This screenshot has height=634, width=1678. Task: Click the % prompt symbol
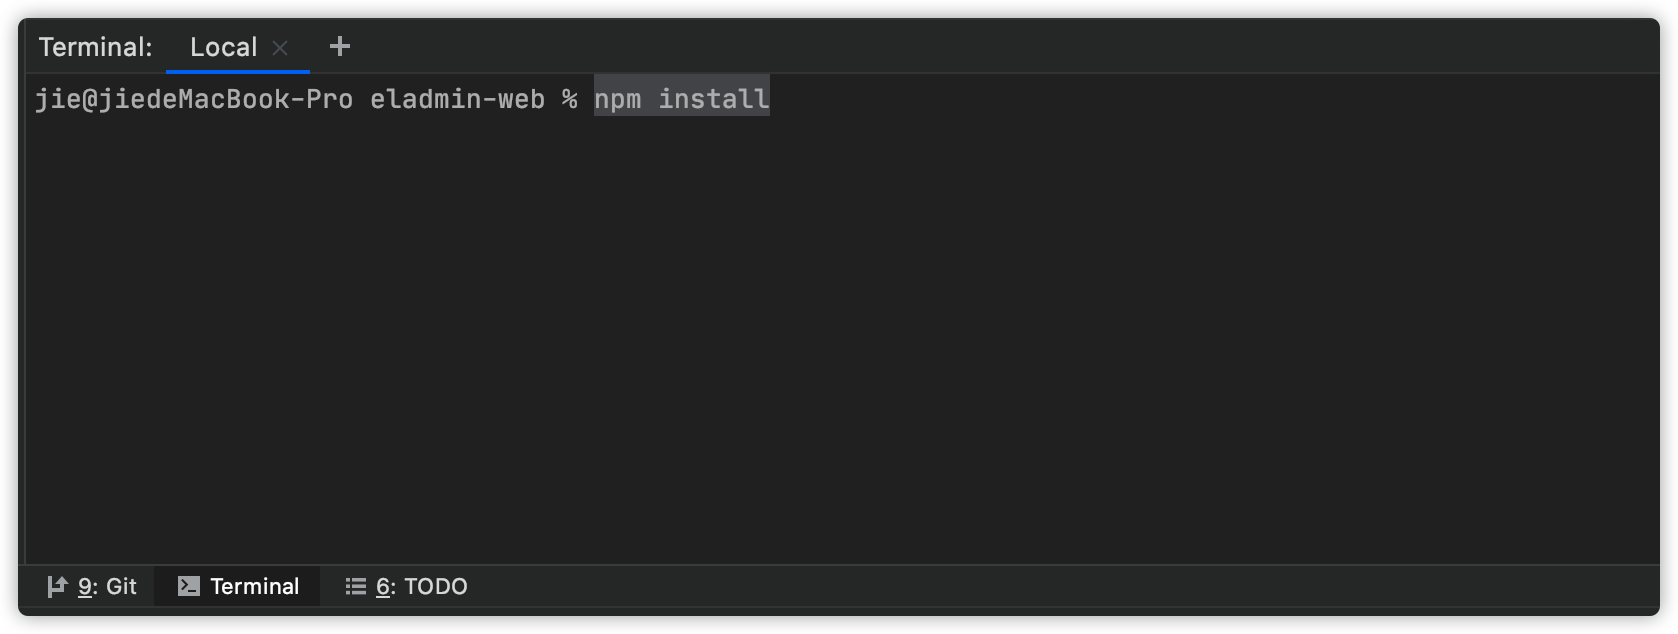tap(569, 99)
